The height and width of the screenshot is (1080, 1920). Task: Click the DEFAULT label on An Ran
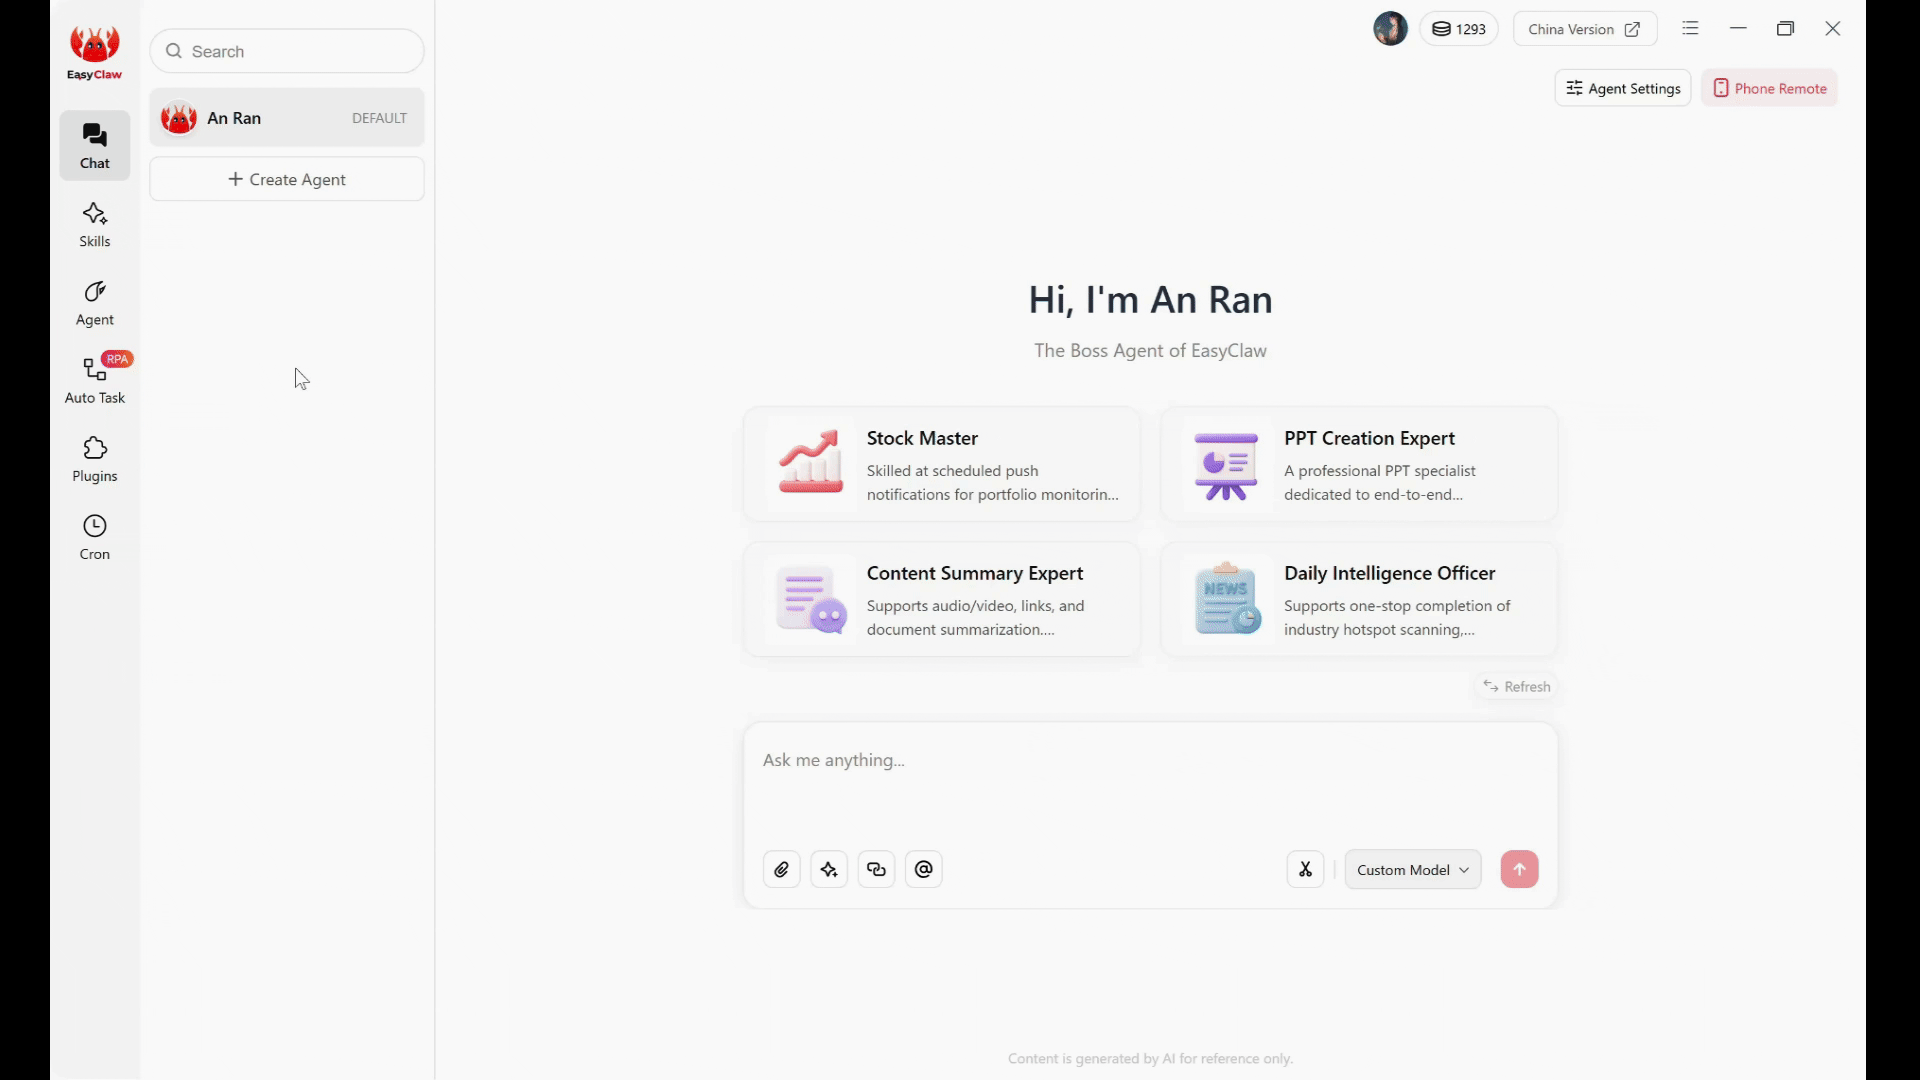tap(379, 118)
